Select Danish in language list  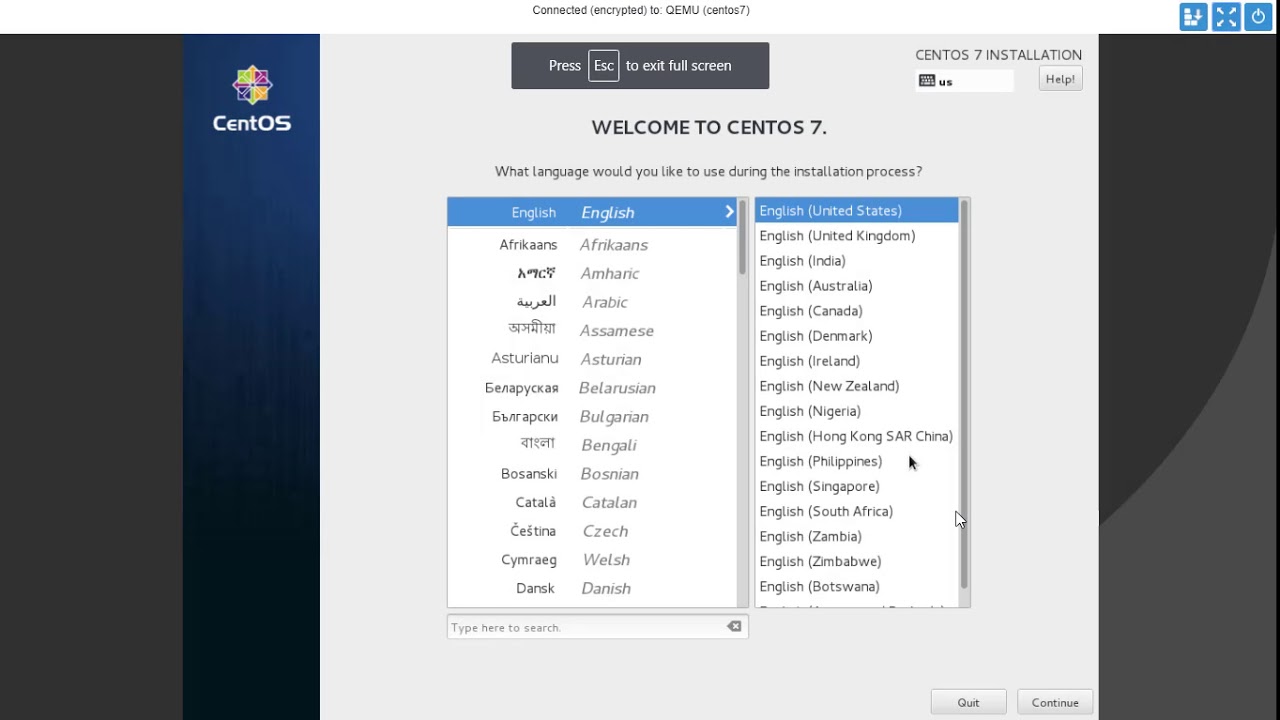point(592,588)
